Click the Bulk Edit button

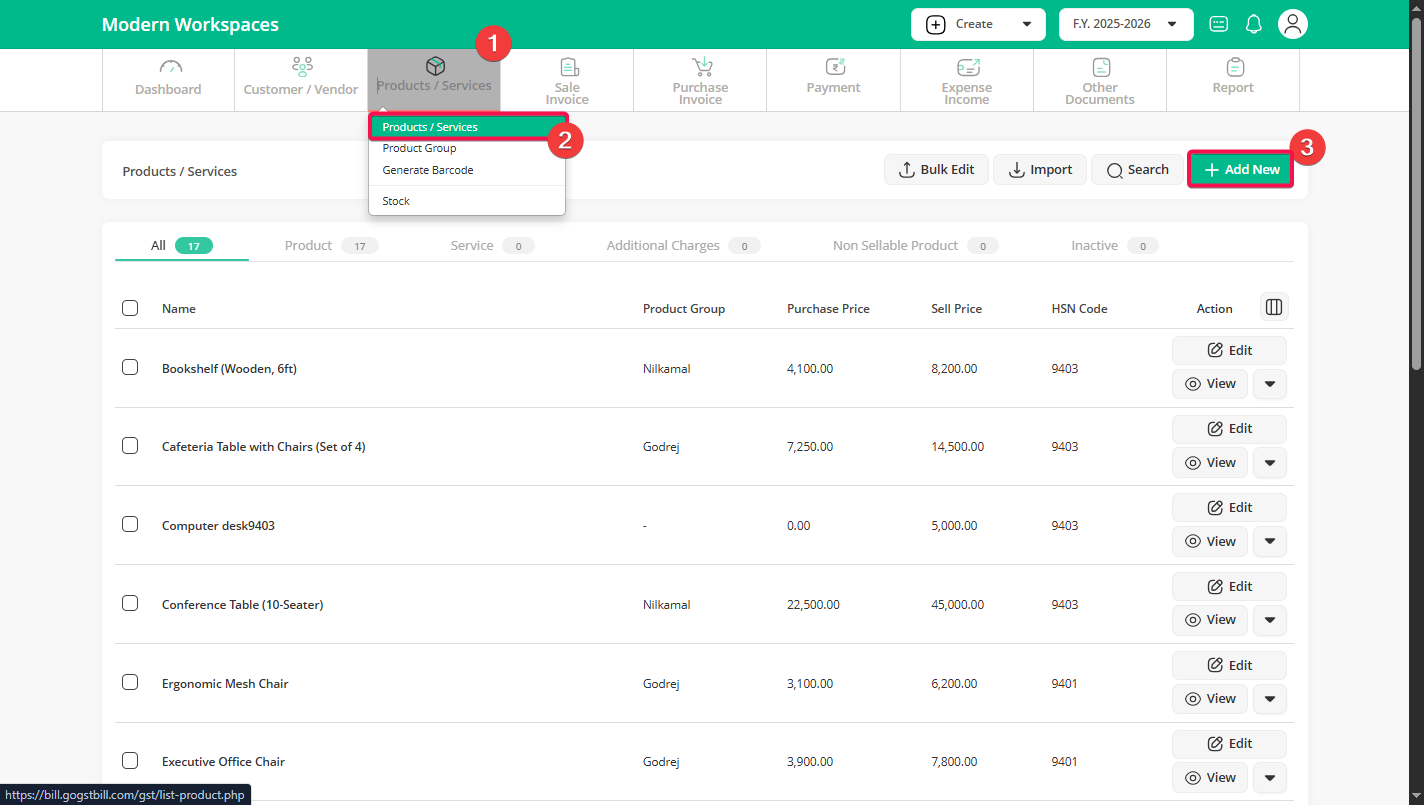tap(936, 170)
